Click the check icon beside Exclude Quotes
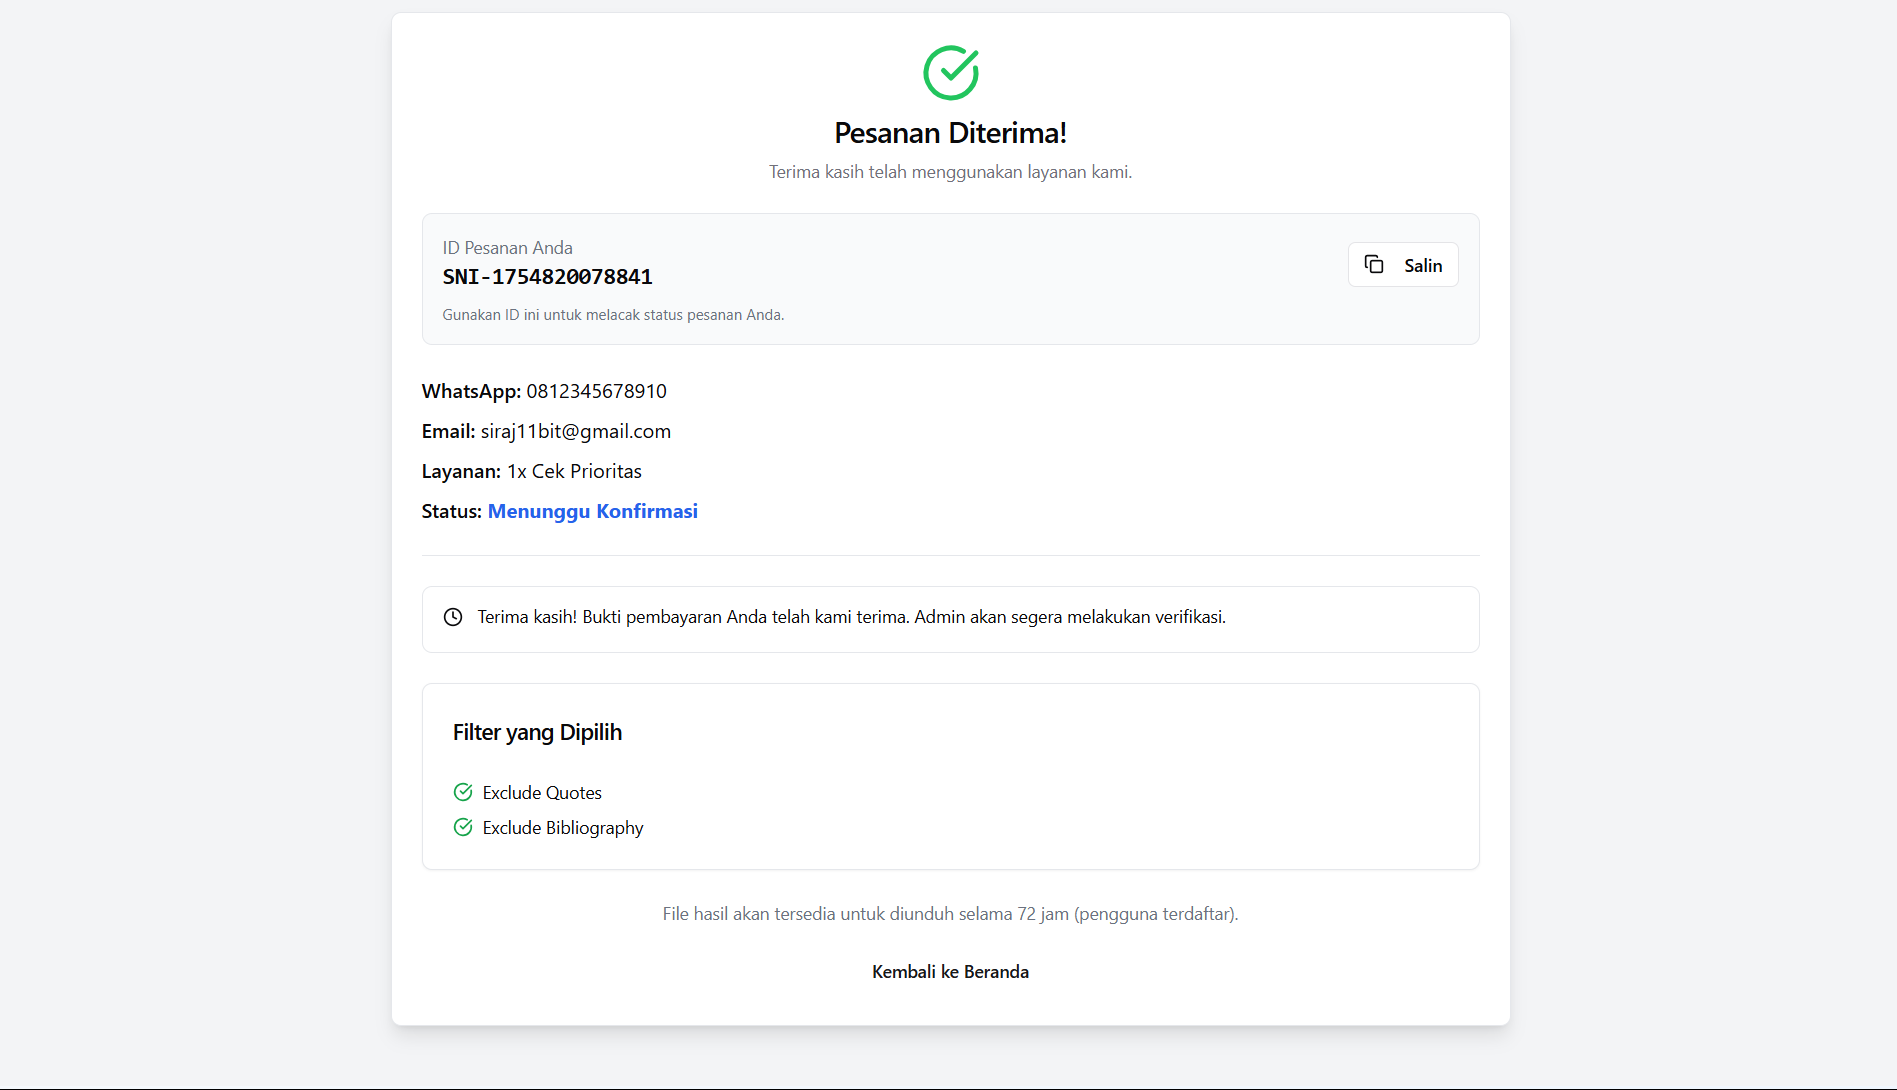Screen dimensions: 1897x1090 [463, 792]
